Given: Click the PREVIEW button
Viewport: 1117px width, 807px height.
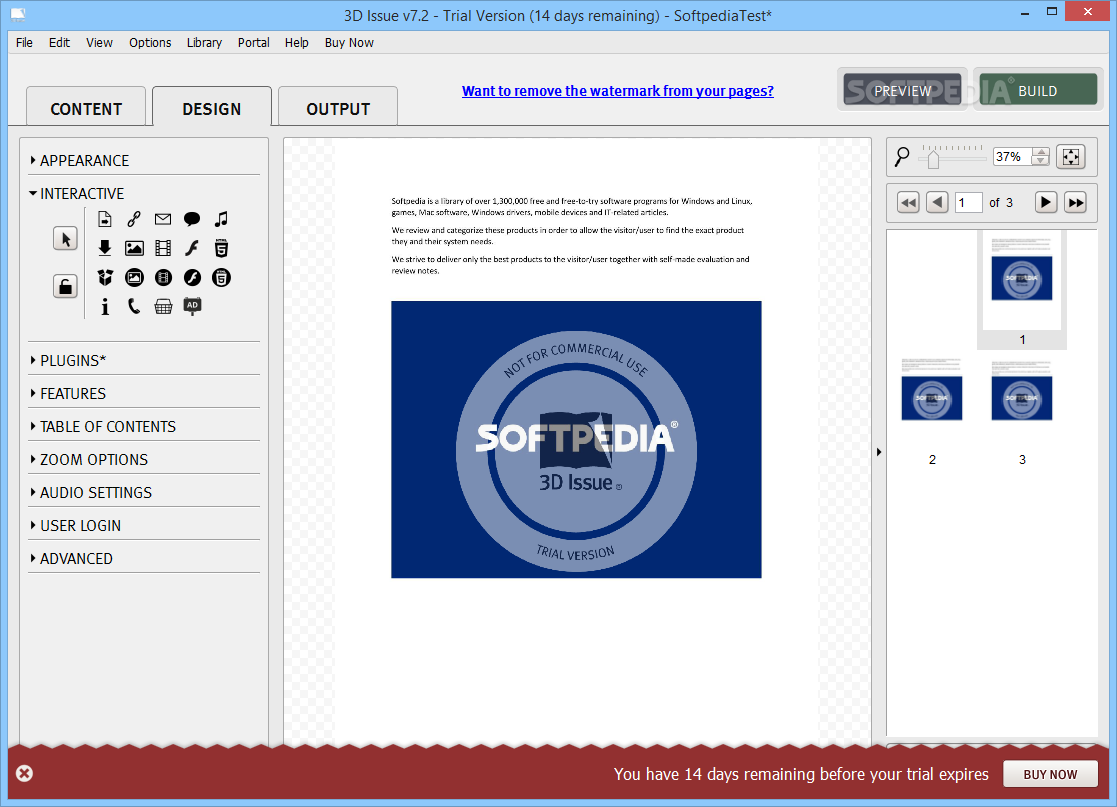Looking at the screenshot, I should pos(903,90).
